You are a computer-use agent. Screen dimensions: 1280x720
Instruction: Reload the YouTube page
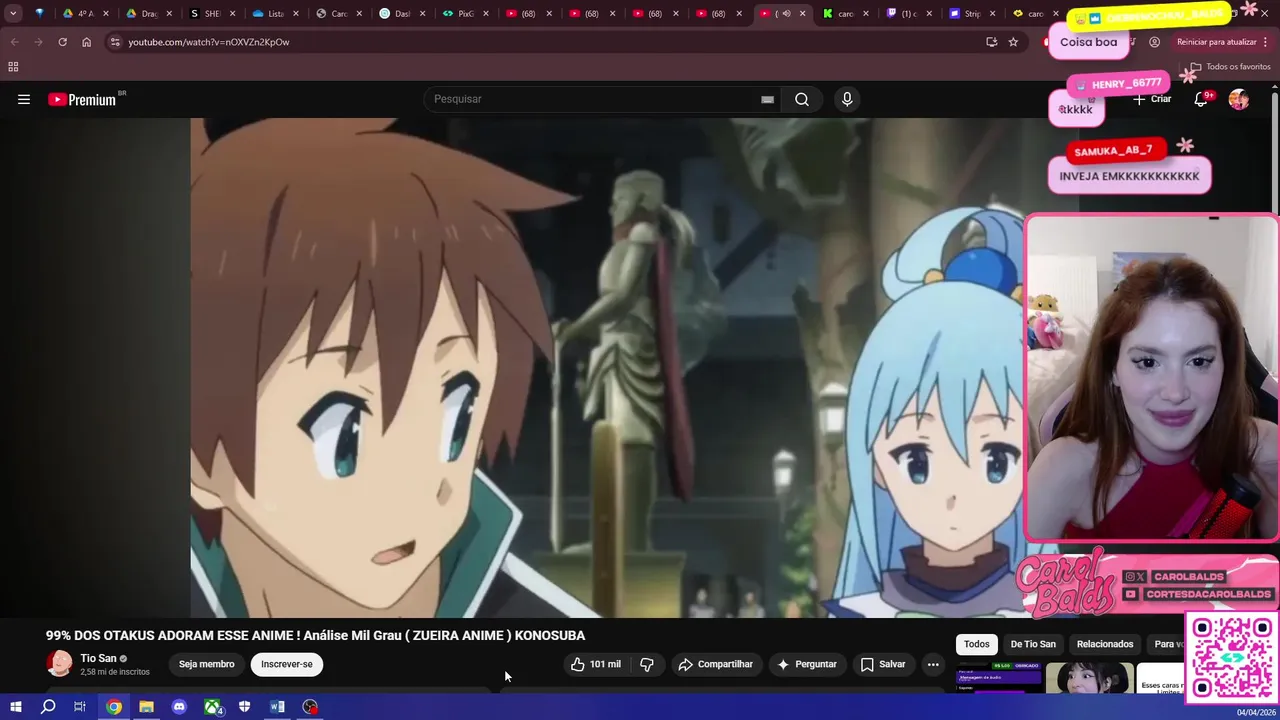(62, 42)
